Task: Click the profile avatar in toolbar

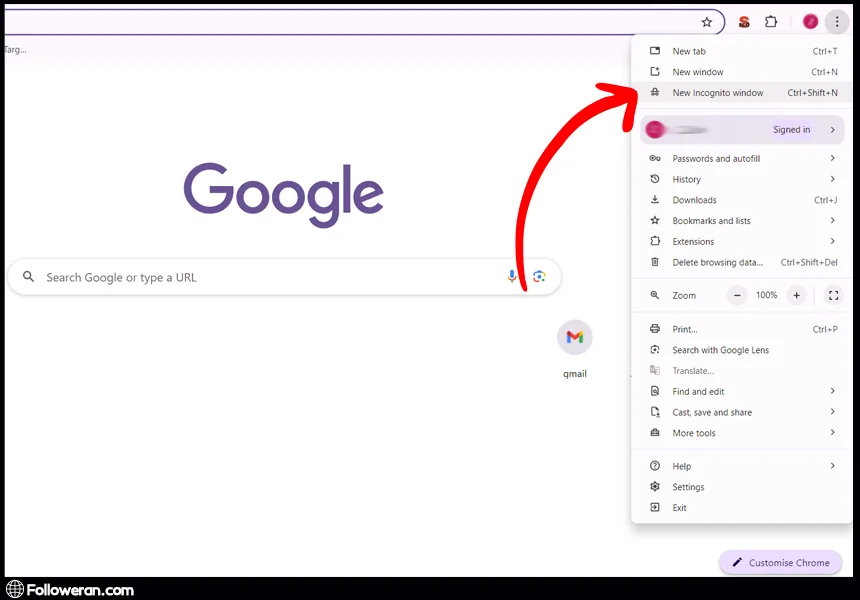Action: pyautogui.click(x=810, y=22)
